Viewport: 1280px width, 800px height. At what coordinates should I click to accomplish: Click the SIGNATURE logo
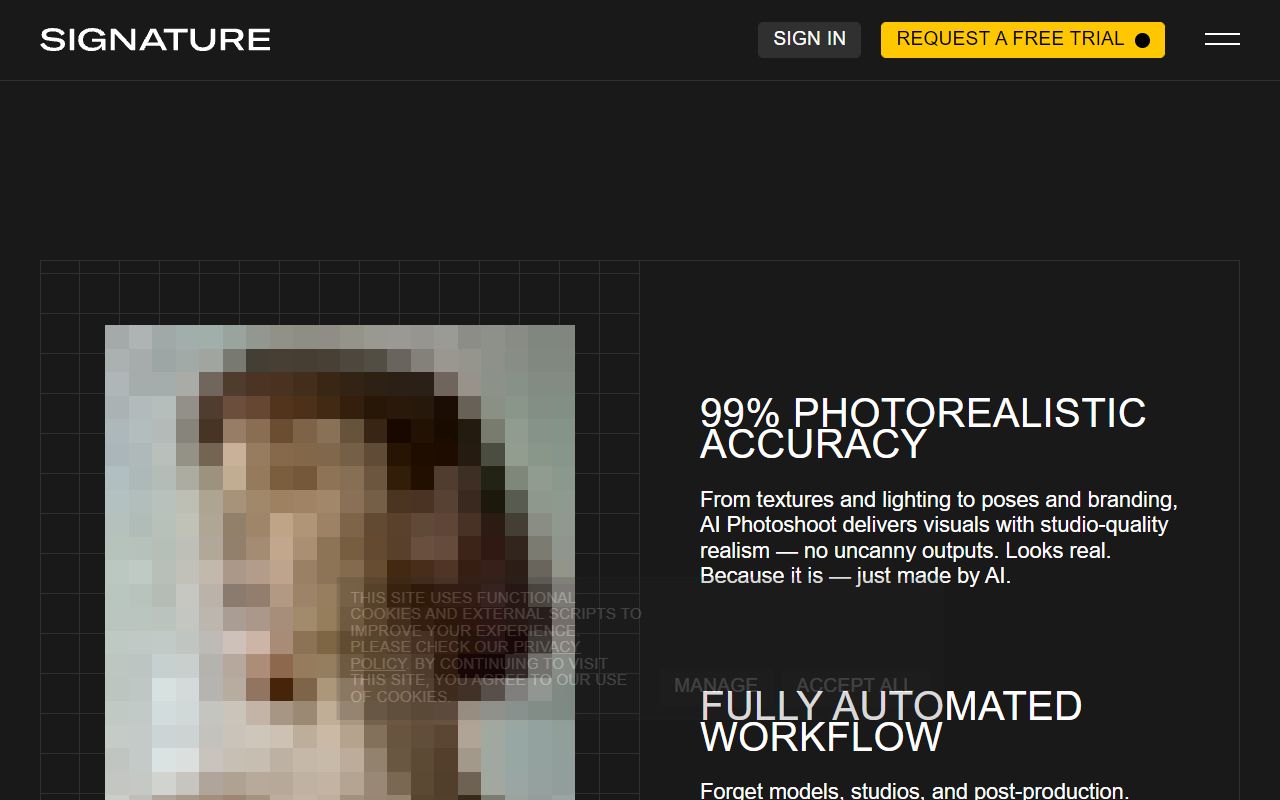155,39
